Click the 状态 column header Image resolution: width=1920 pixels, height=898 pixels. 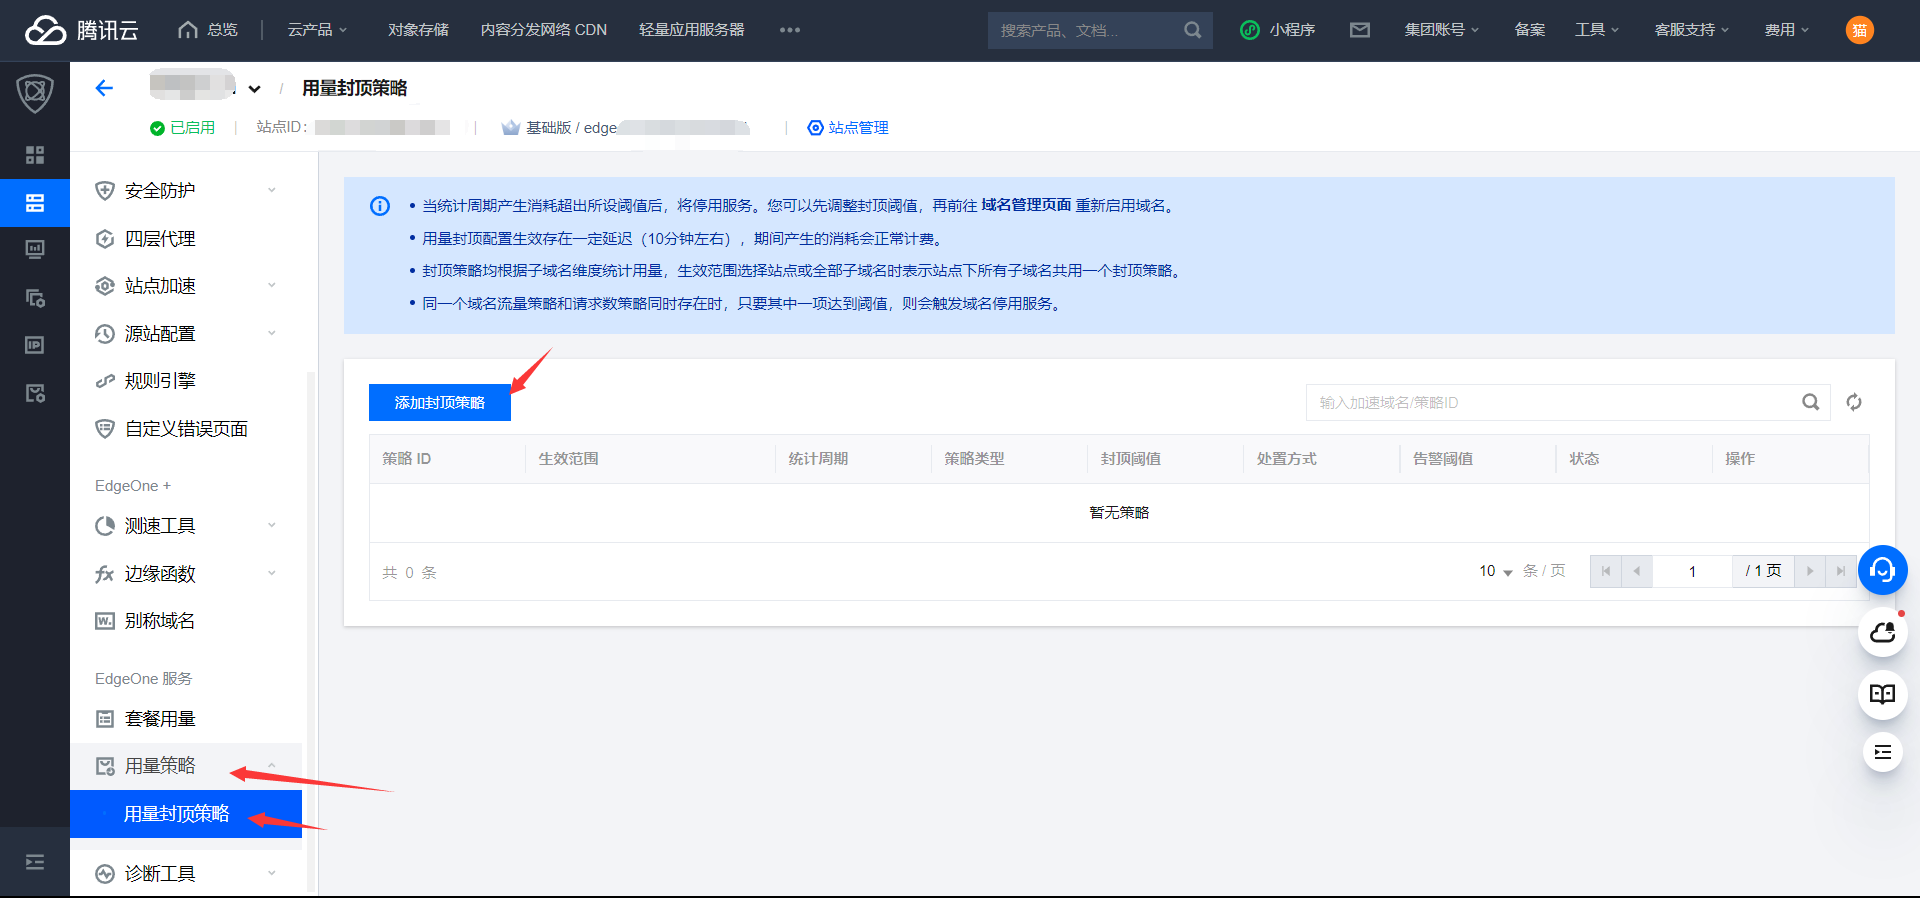point(1584,459)
